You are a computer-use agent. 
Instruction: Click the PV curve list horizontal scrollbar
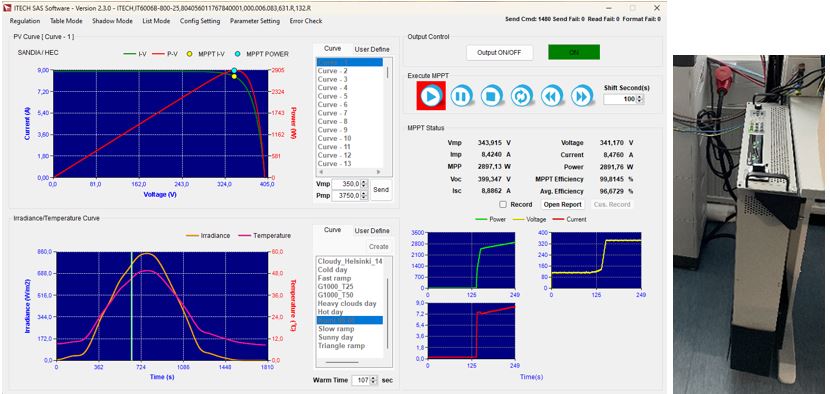click(x=349, y=173)
